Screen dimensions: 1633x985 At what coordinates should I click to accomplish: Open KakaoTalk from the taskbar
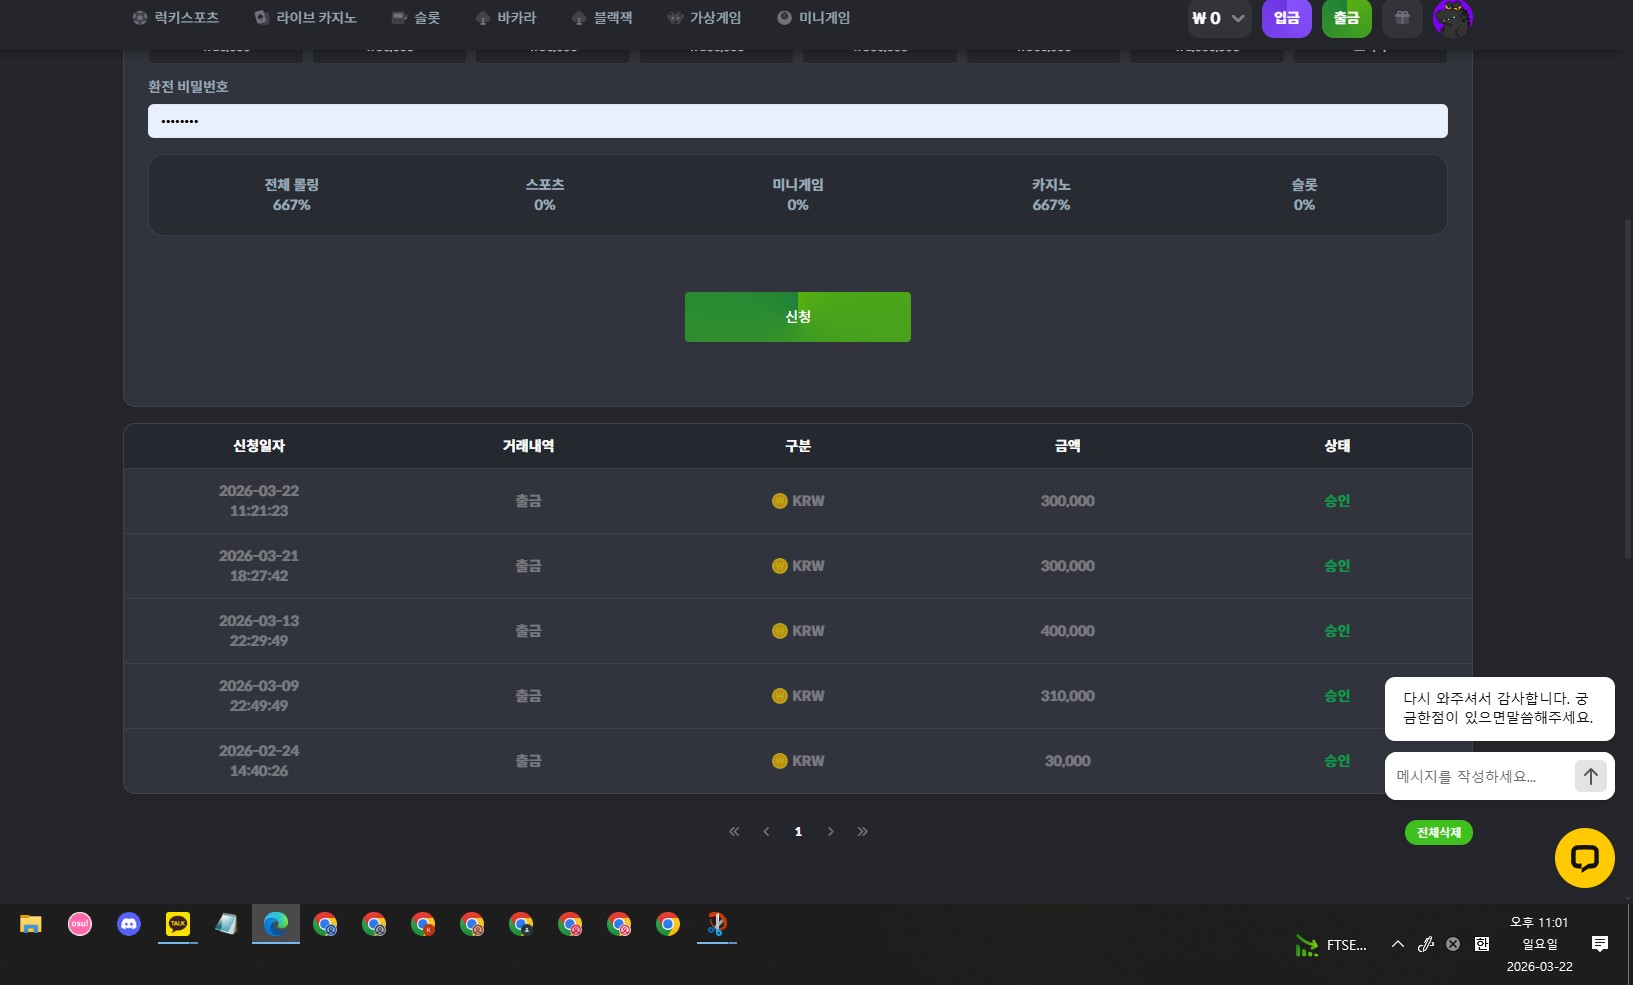coord(178,924)
